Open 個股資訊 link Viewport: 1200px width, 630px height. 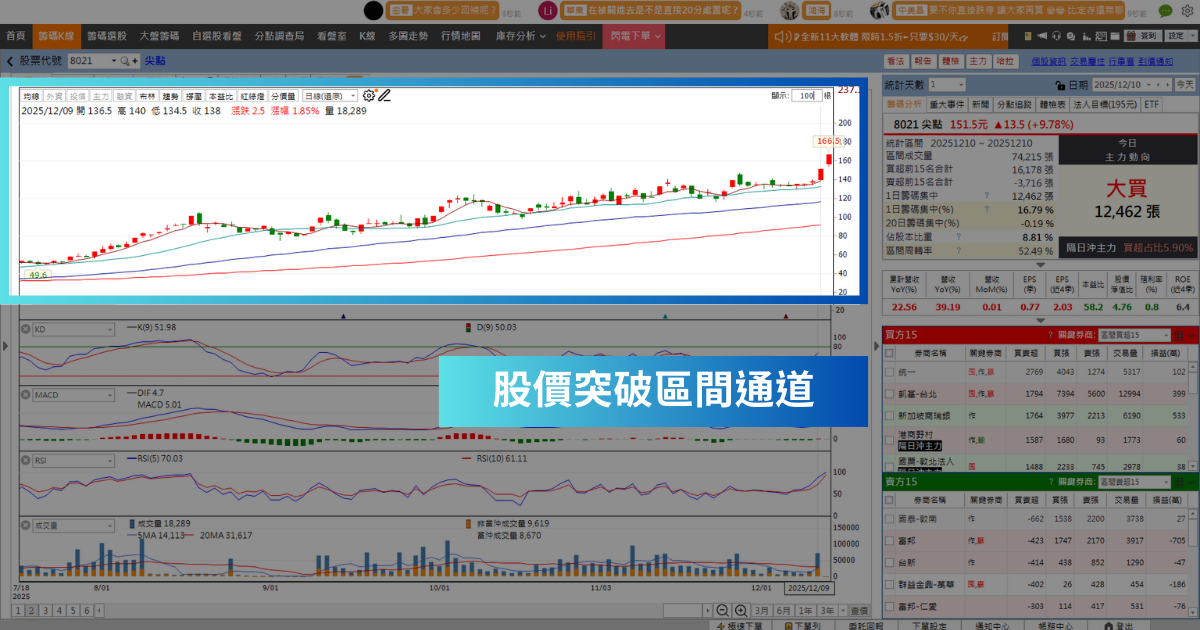(x=1048, y=61)
